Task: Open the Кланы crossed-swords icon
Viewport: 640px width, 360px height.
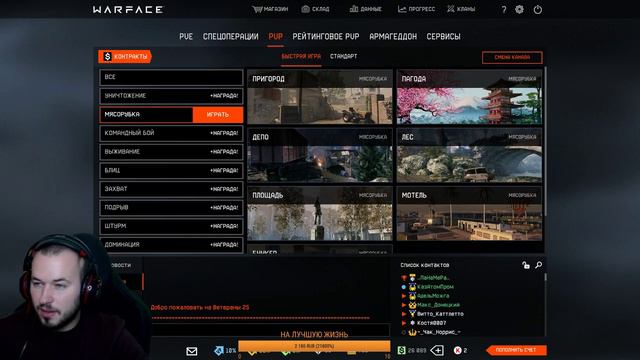Action: (x=450, y=9)
